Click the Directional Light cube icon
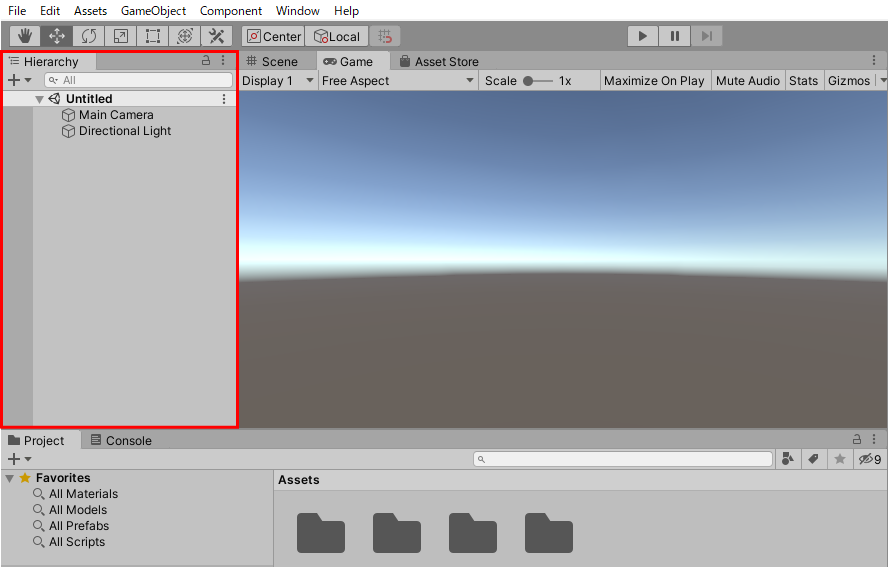Image resolution: width=888 pixels, height=567 pixels. click(68, 131)
